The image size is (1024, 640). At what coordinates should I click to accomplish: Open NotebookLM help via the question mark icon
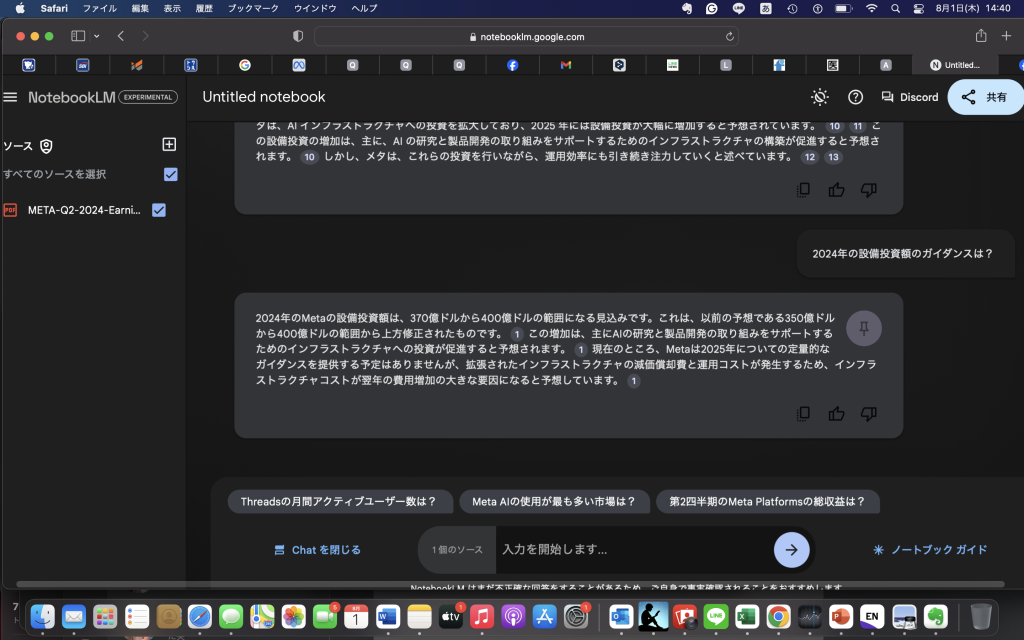click(x=855, y=97)
